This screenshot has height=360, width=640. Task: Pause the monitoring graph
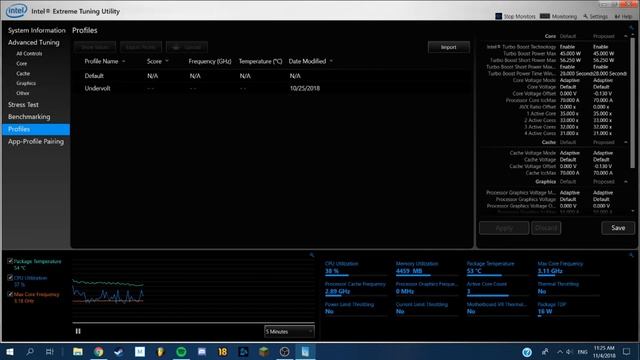tap(78, 331)
